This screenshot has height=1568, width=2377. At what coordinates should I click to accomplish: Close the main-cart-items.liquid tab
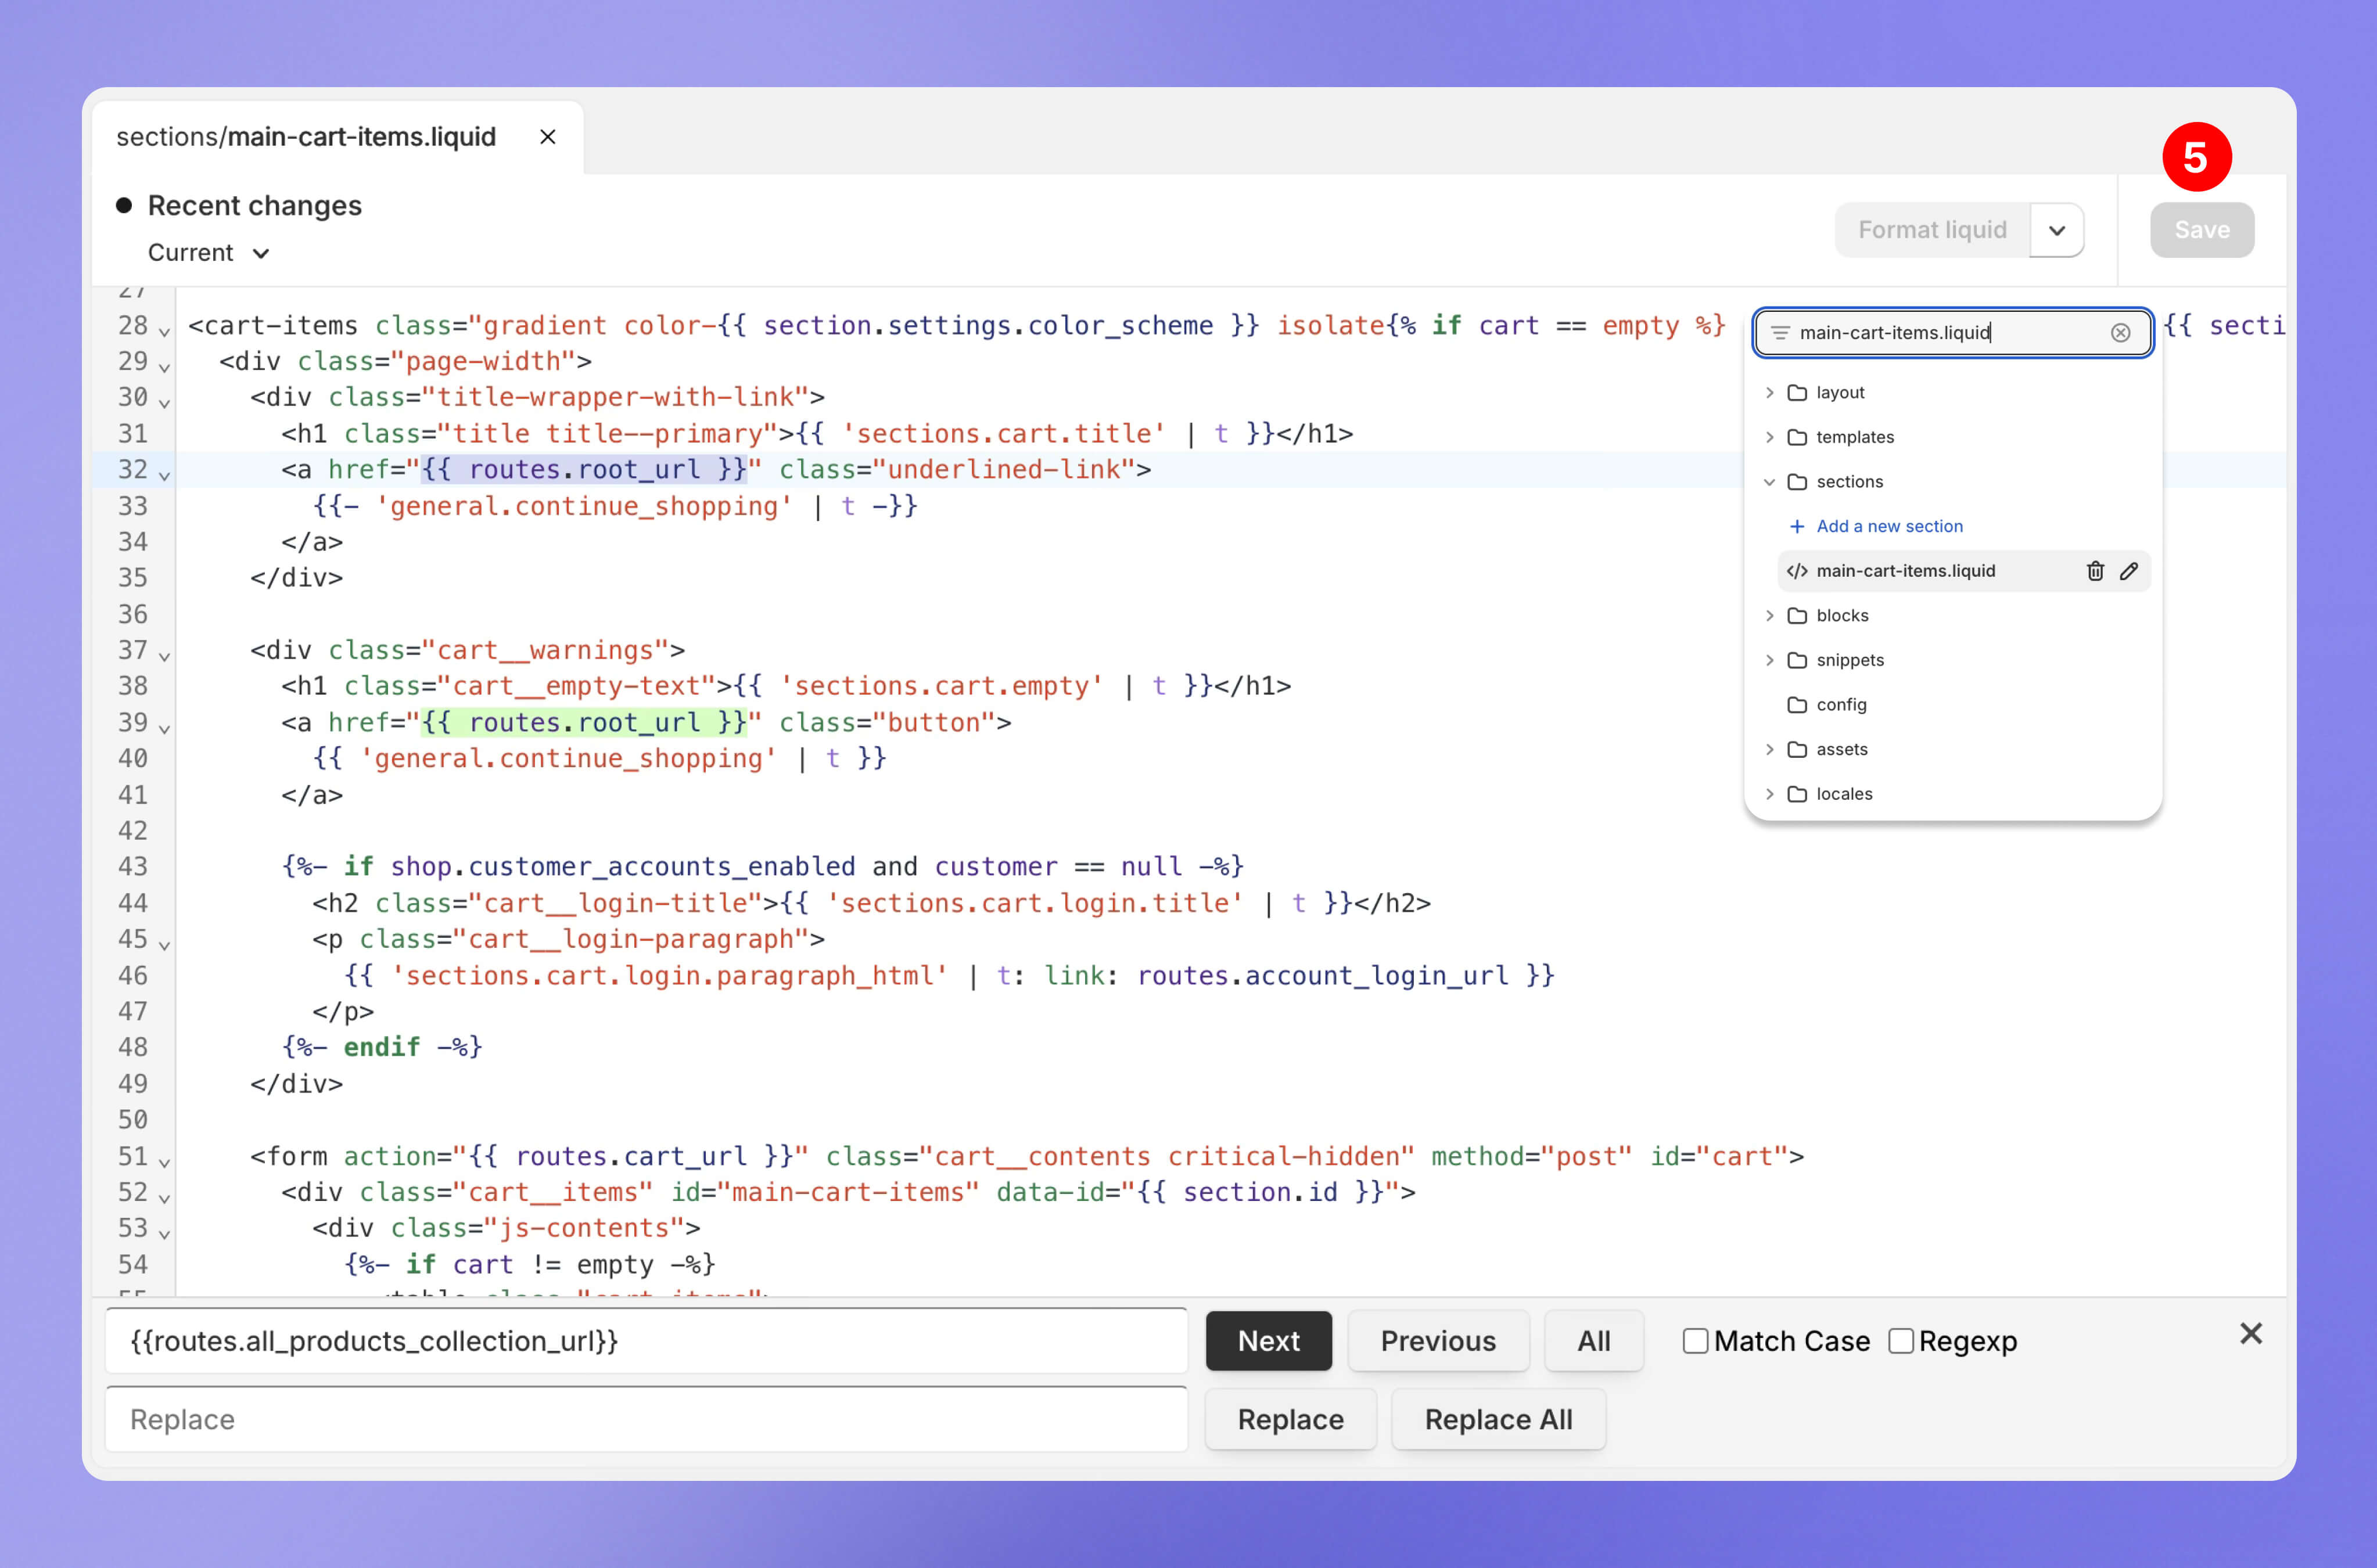[x=548, y=137]
